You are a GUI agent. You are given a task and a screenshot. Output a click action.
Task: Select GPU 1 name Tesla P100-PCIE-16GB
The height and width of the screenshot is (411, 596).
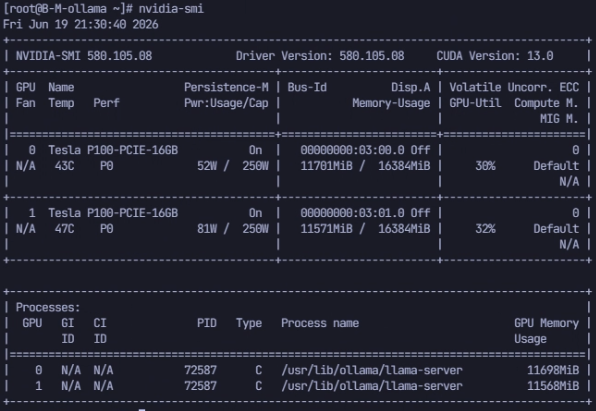point(113,213)
